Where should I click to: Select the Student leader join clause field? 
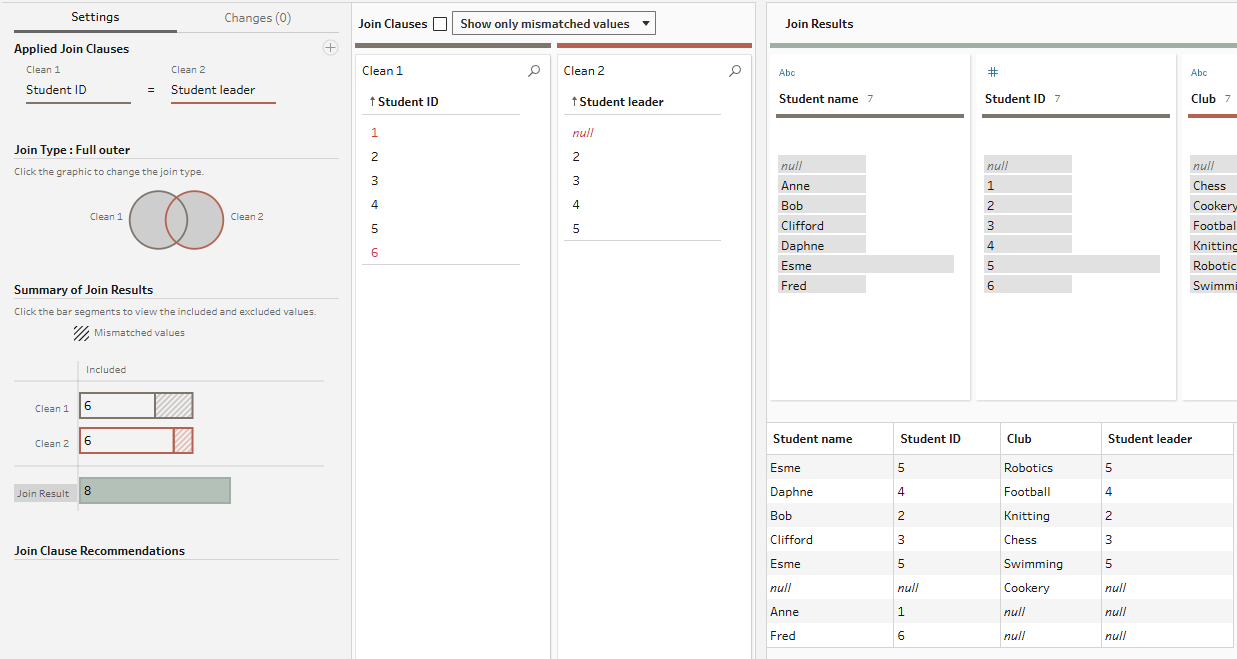click(x=222, y=90)
